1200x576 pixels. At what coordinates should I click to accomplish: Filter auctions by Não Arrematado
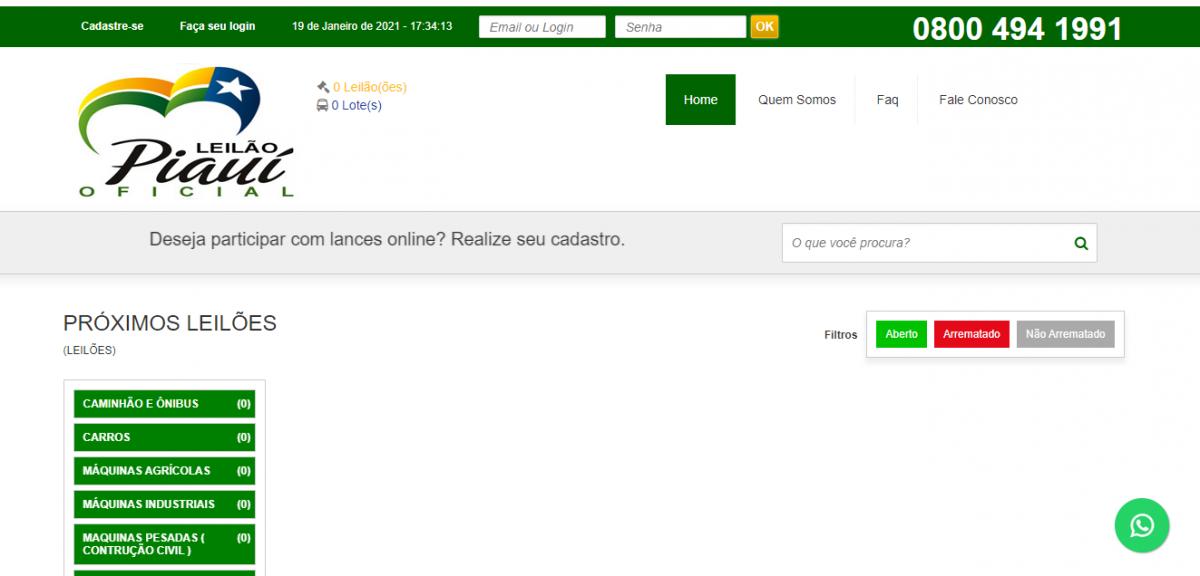pos(1066,334)
